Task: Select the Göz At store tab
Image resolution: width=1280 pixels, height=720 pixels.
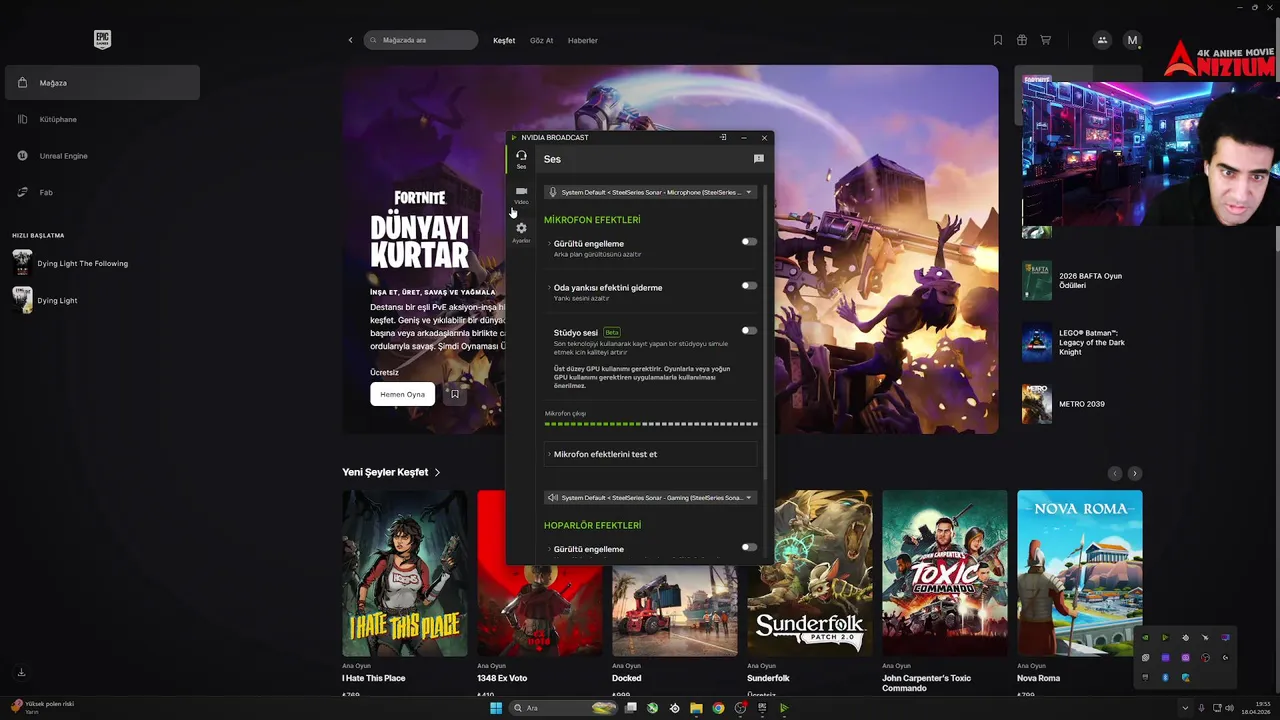Action: click(x=541, y=41)
